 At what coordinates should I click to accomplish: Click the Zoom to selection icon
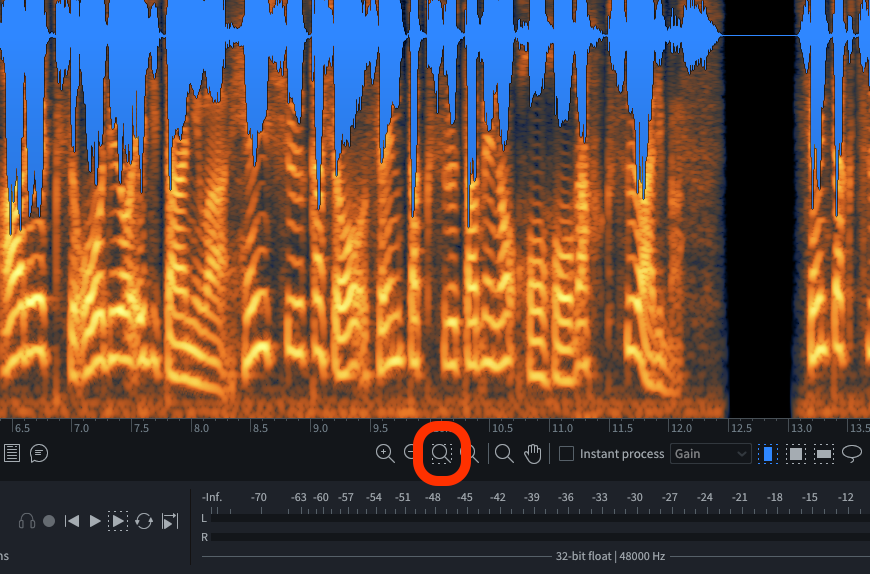[x=441, y=454]
